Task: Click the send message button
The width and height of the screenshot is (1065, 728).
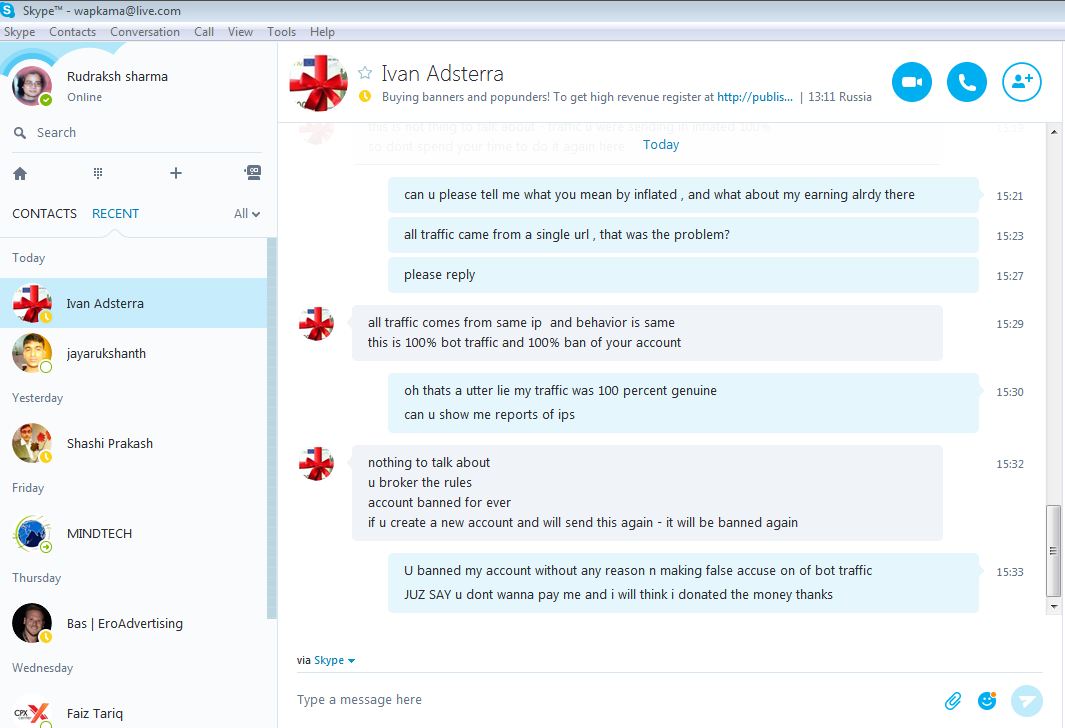Action: (1026, 701)
